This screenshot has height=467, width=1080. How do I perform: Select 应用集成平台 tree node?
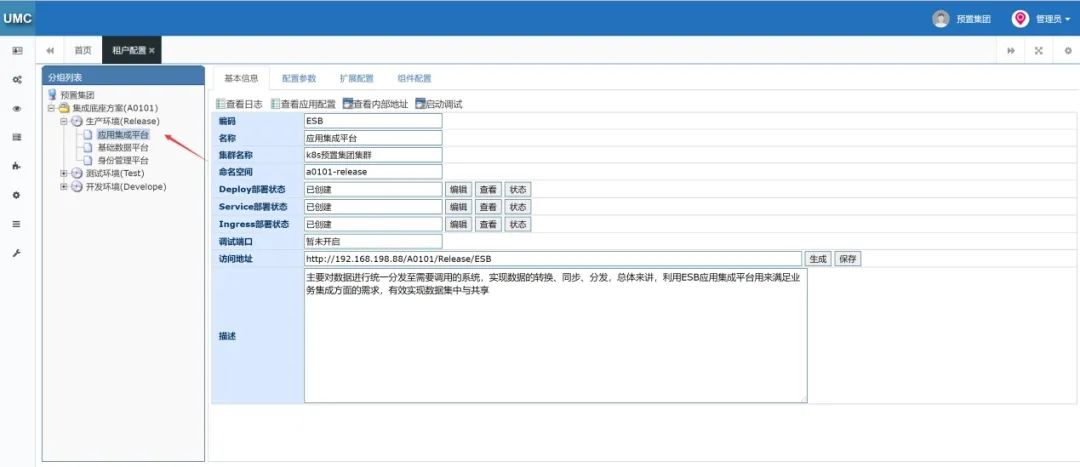point(123,134)
